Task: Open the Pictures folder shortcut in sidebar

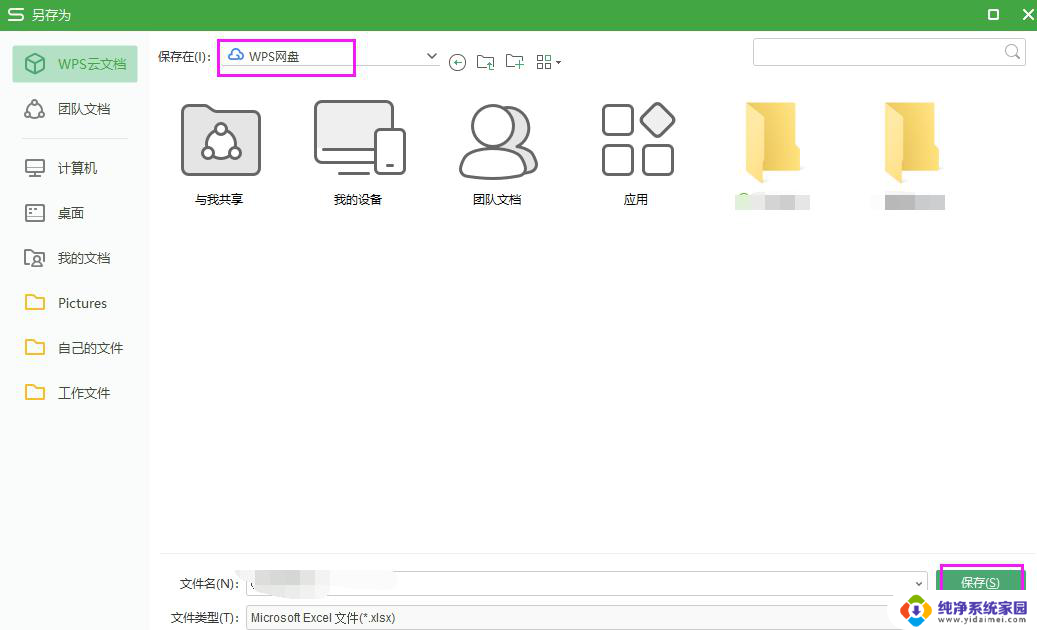Action: click(x=75, y=303)
